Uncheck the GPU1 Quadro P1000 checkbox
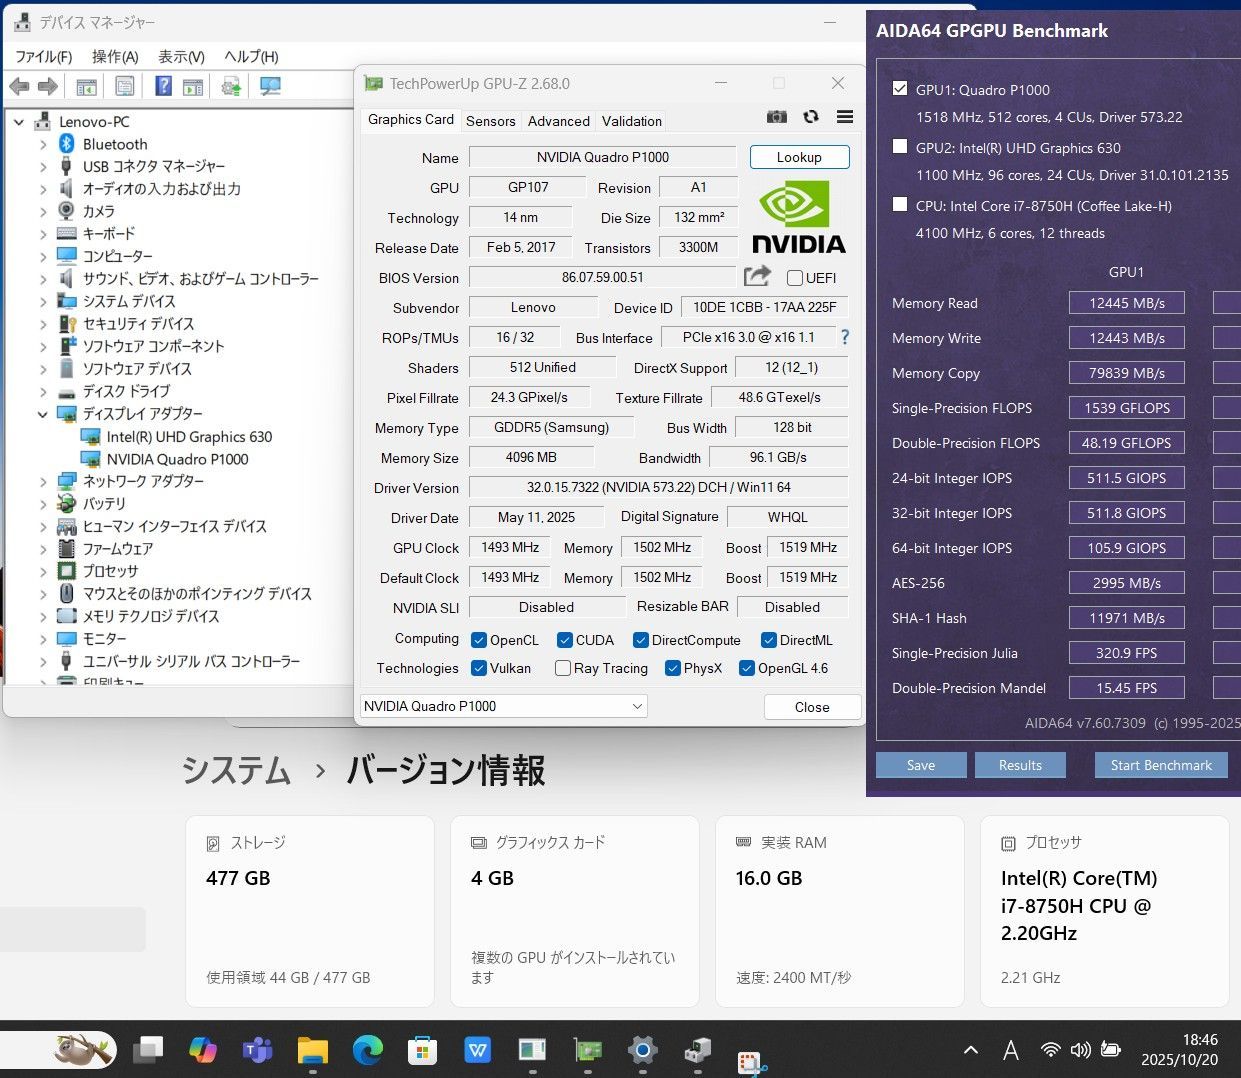1241x1078 pixels. click(899, 88)
